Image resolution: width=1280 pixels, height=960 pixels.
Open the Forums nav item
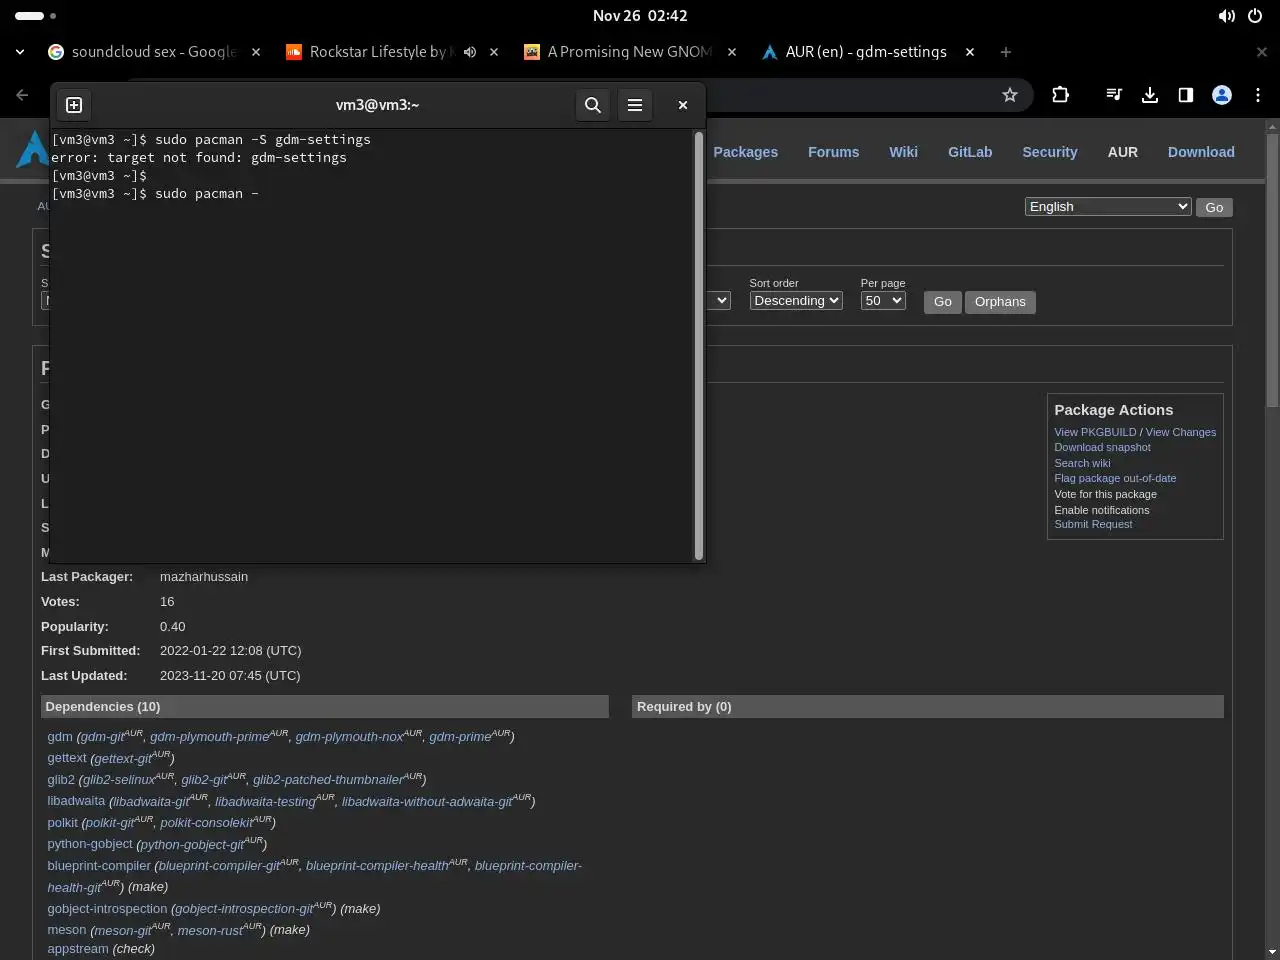tap(833, 152)
